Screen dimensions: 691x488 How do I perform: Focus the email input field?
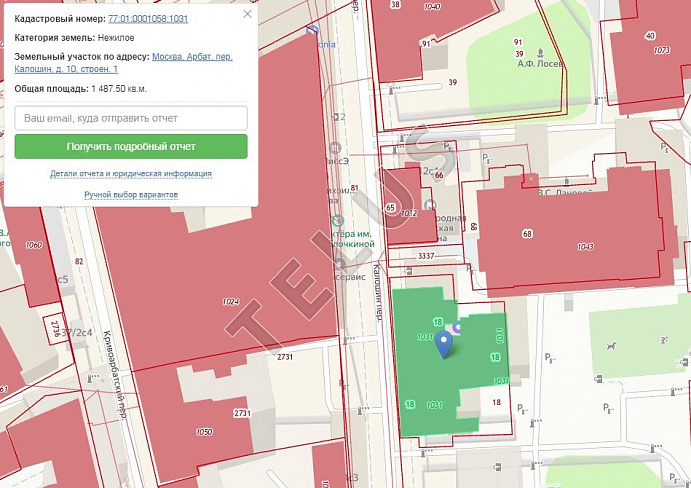point(131,118)
